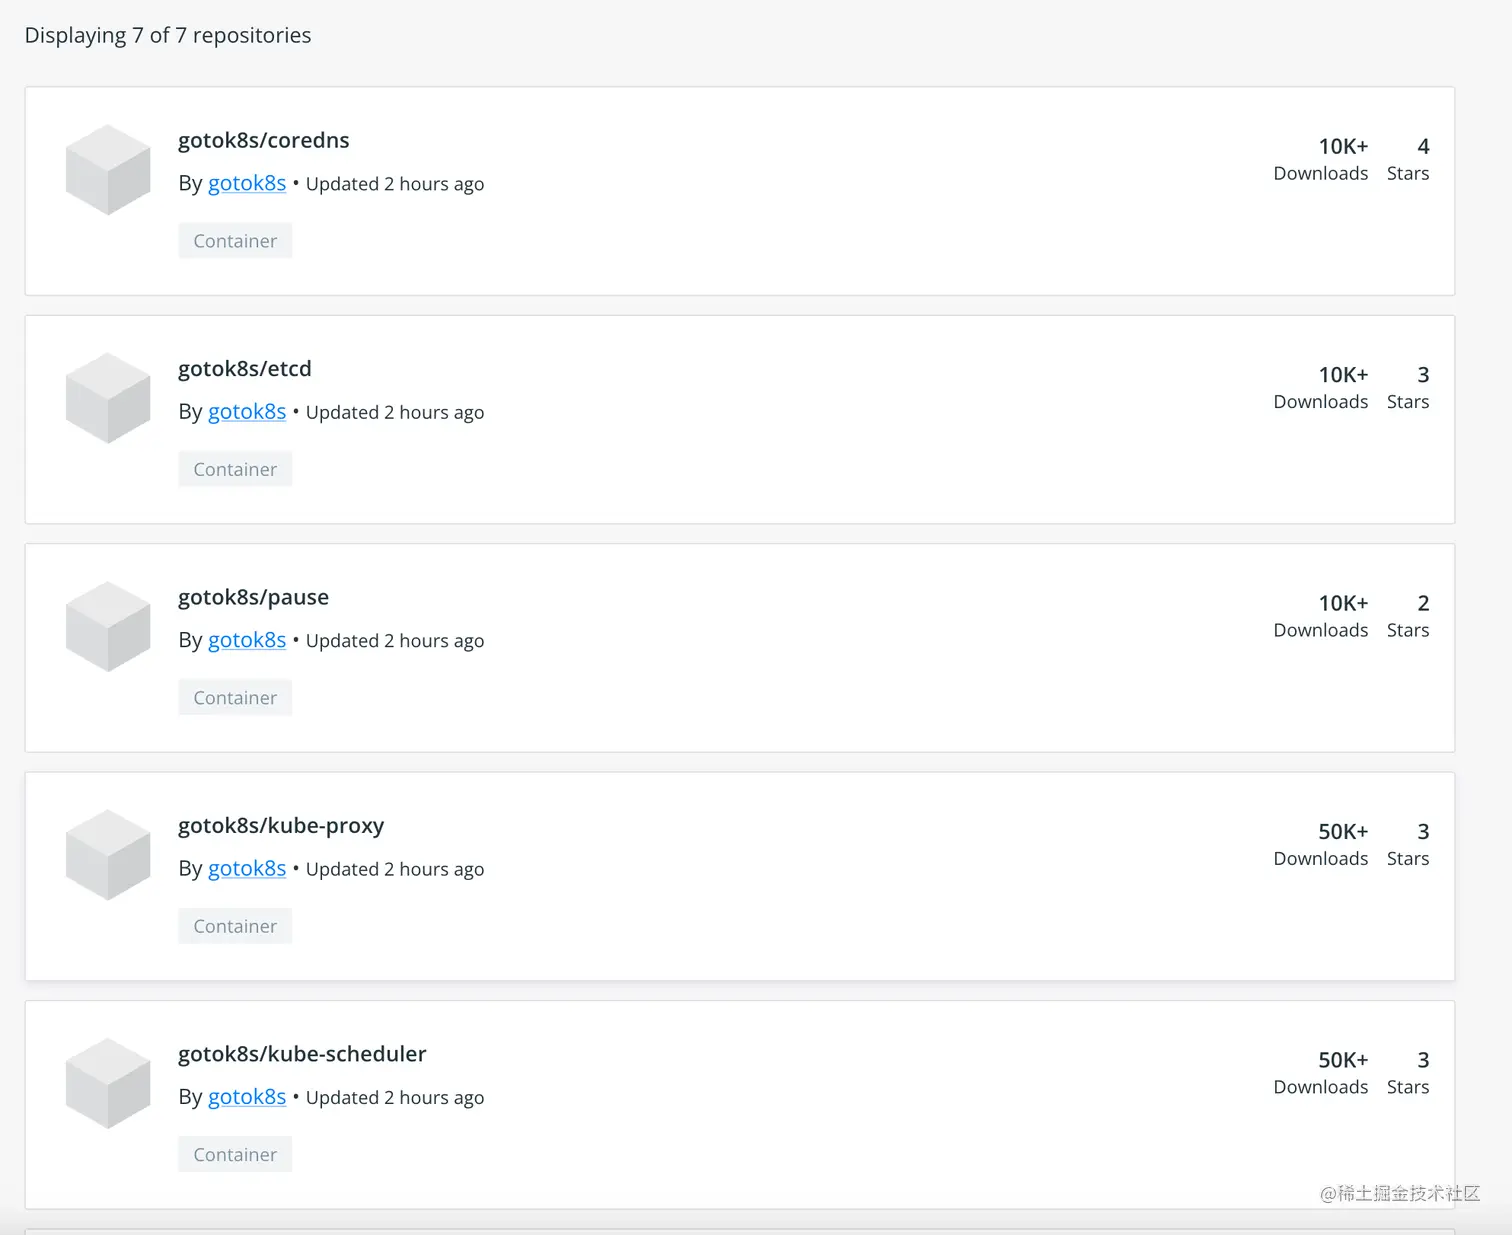Click 'Updated 2 hours ago' on kube-proxy card
Viewport: 1512px width, 1235px height.
(x=395, y=869)
